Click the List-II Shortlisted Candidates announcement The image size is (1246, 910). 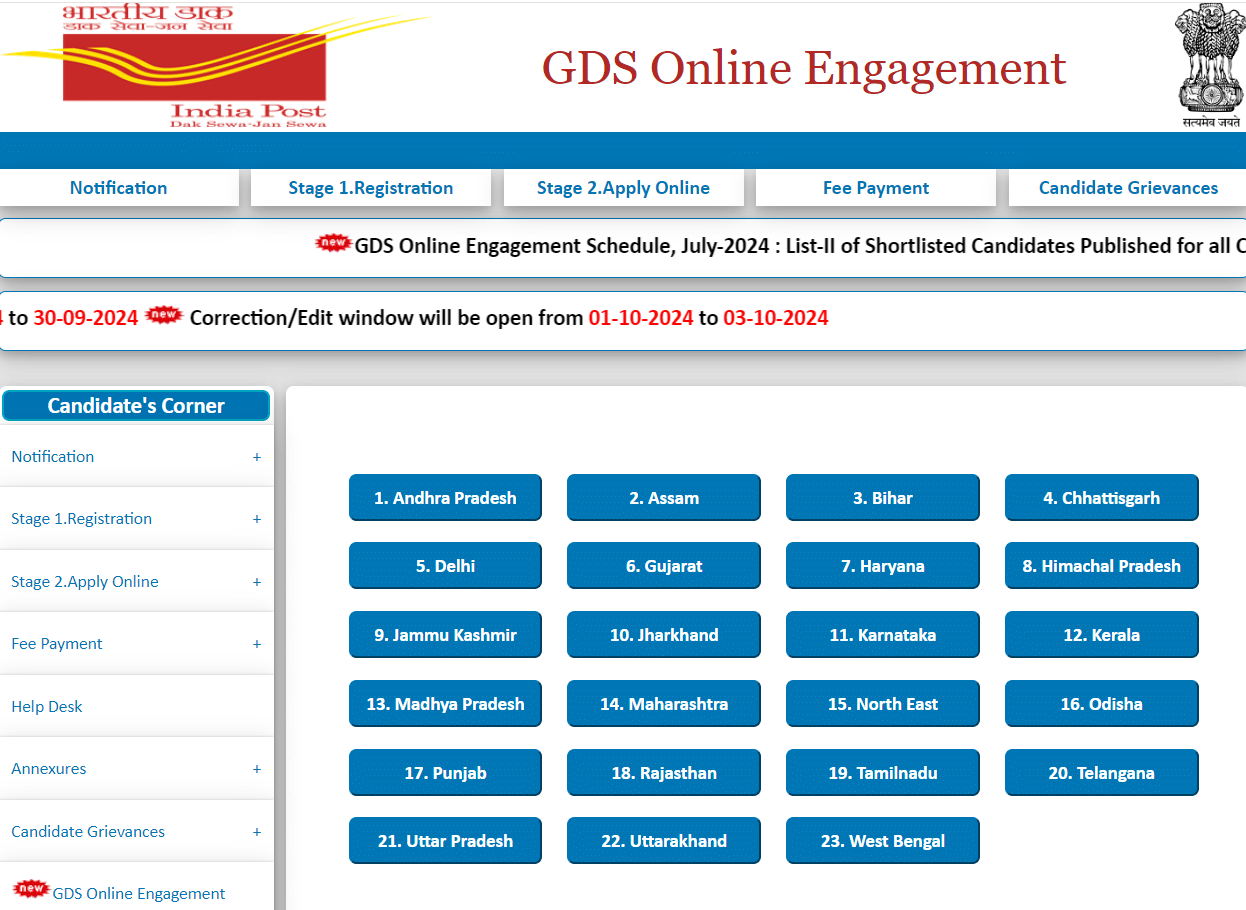point(800,246)
